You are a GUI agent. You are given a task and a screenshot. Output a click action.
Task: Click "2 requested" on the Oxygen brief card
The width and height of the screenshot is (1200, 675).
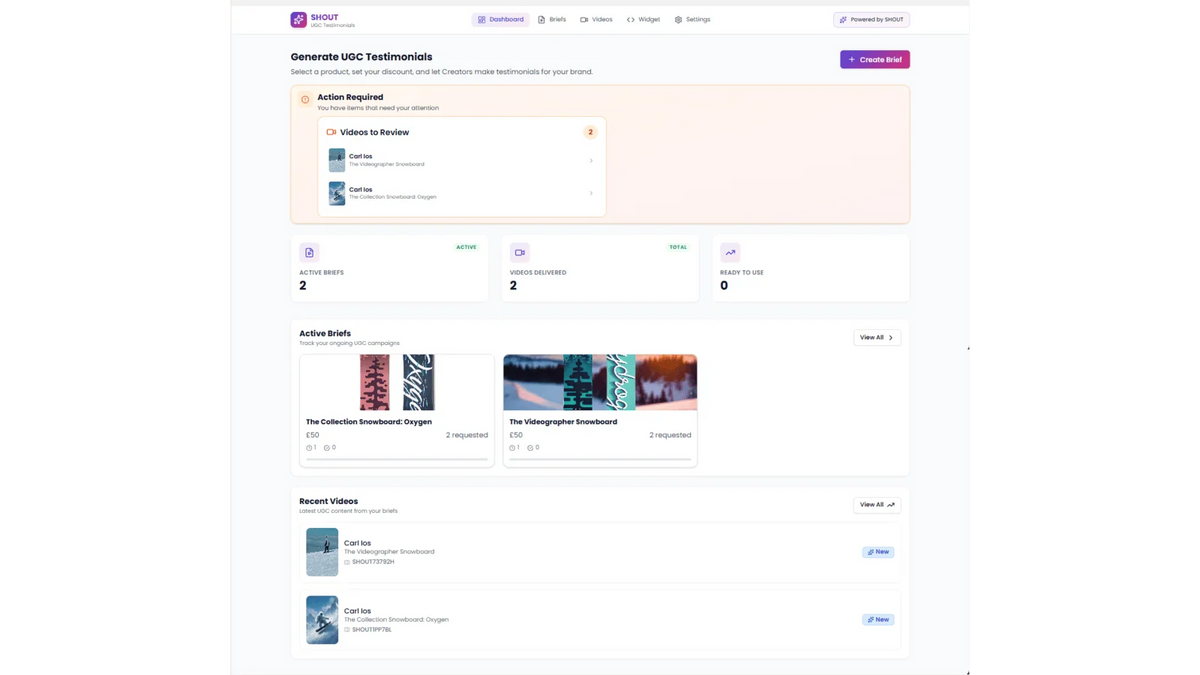point(467,435)
